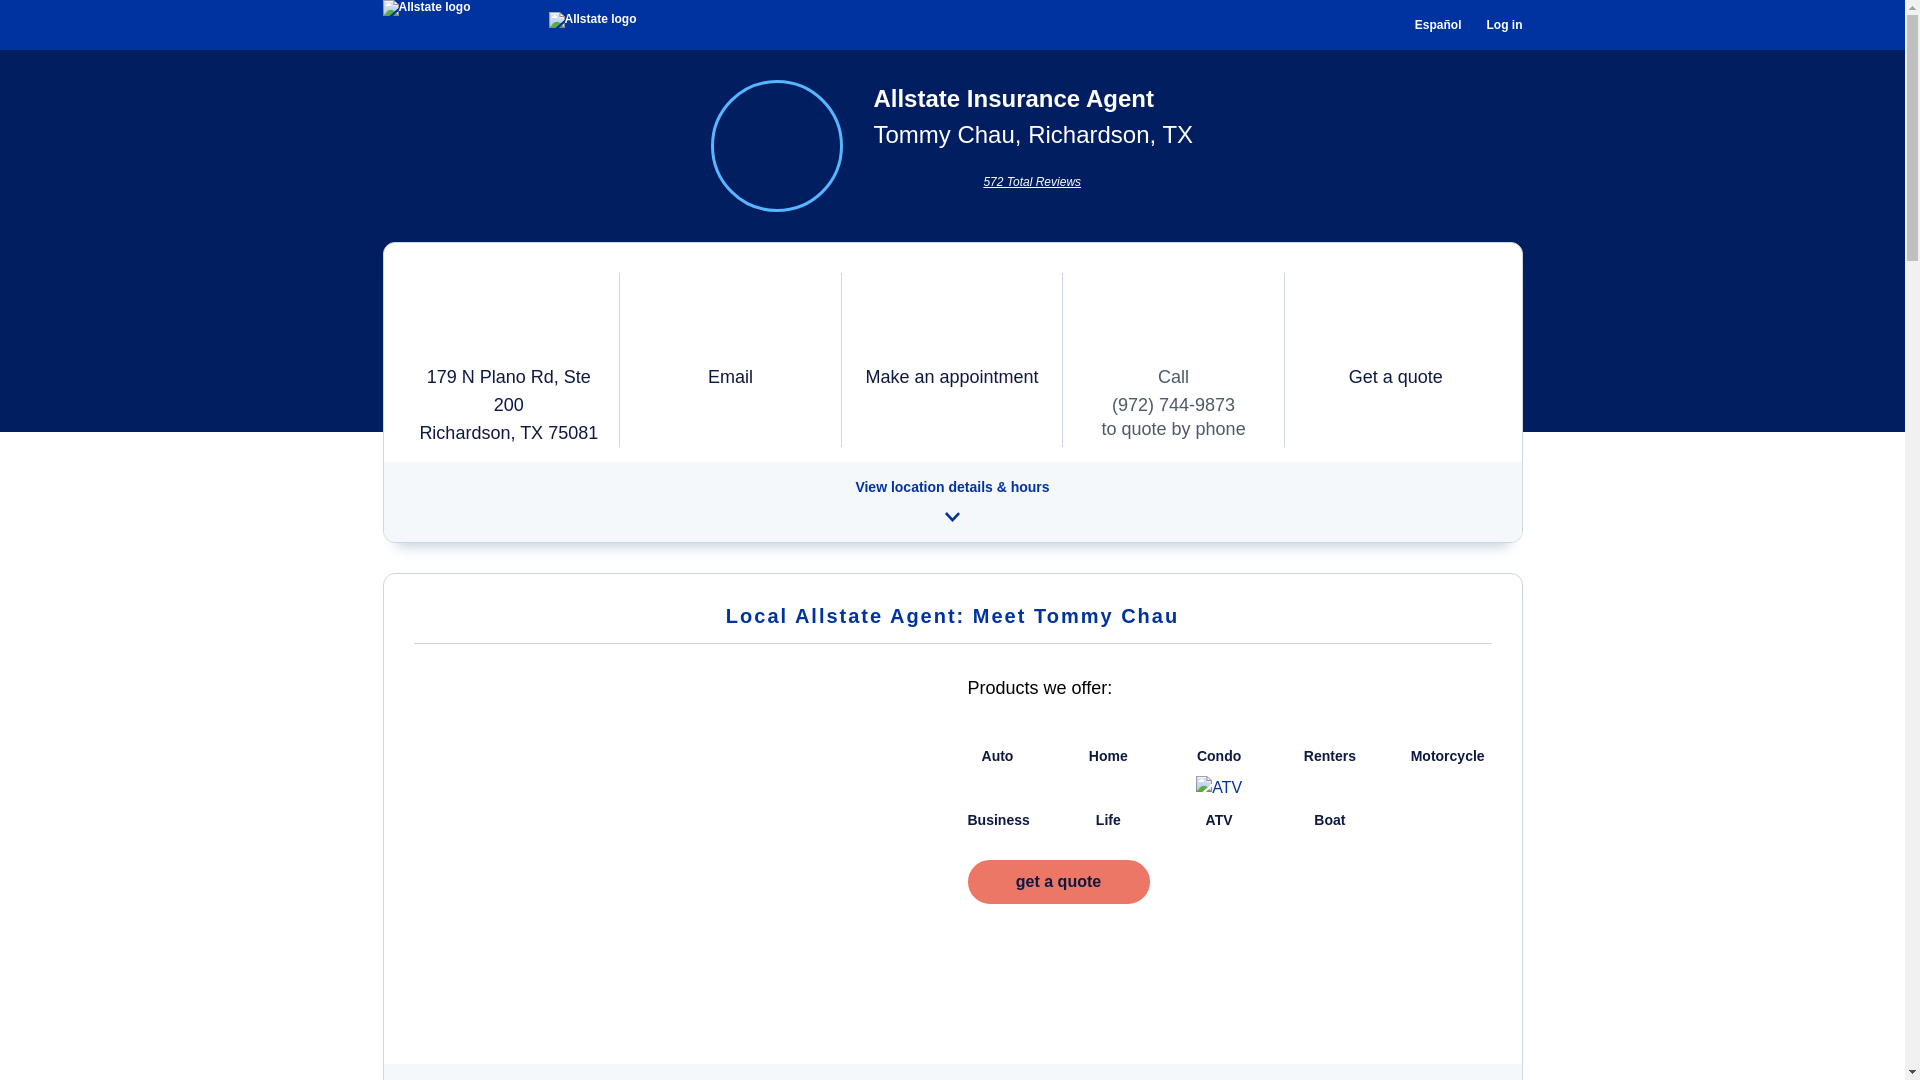
Task: Open the 572 Total Reviews link
Action: pos(1031,182)
